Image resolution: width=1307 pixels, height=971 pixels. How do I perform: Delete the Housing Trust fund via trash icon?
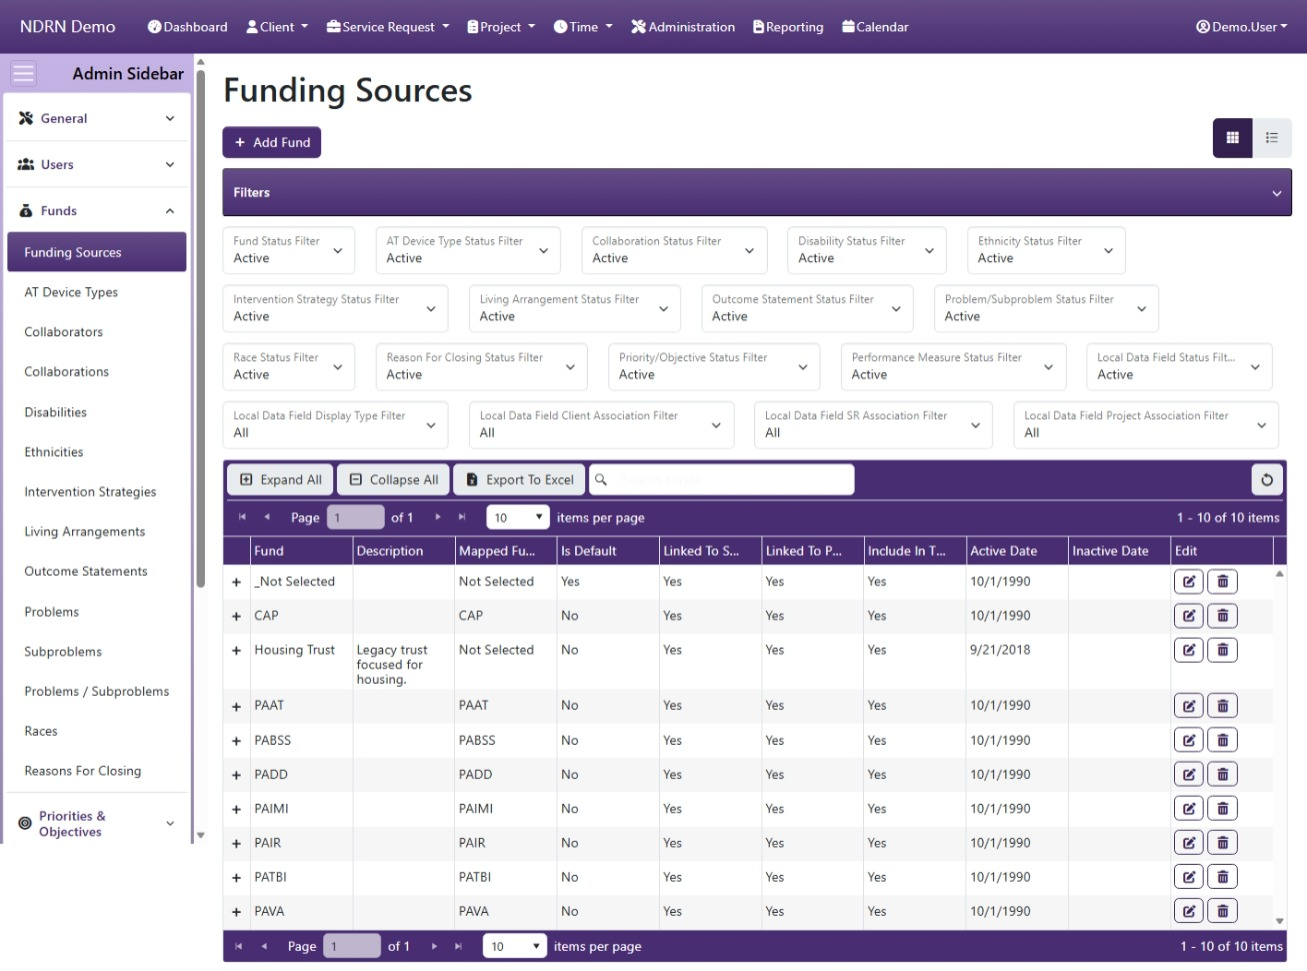(1222, 650)
